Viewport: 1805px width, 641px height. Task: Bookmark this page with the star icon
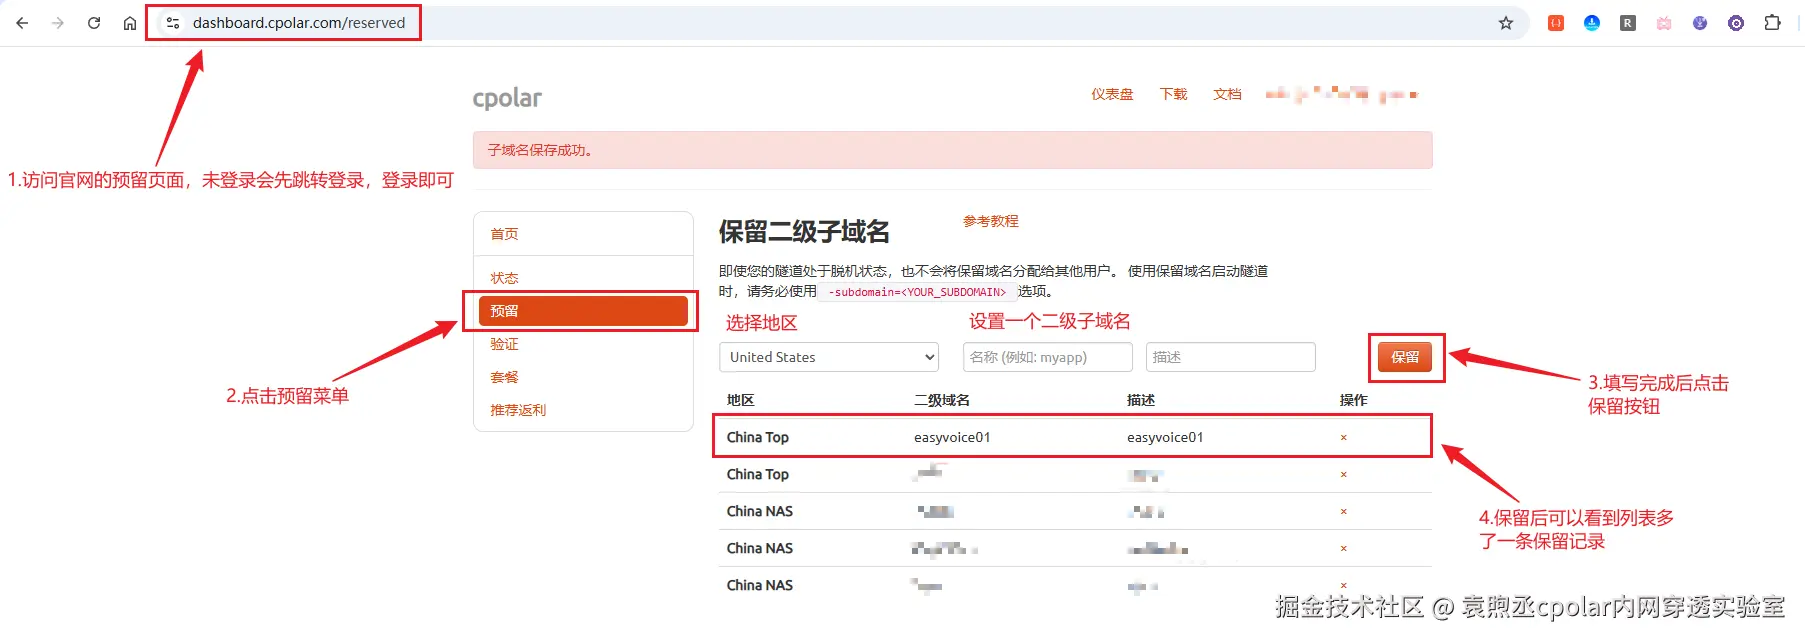tap(1506, 23)
